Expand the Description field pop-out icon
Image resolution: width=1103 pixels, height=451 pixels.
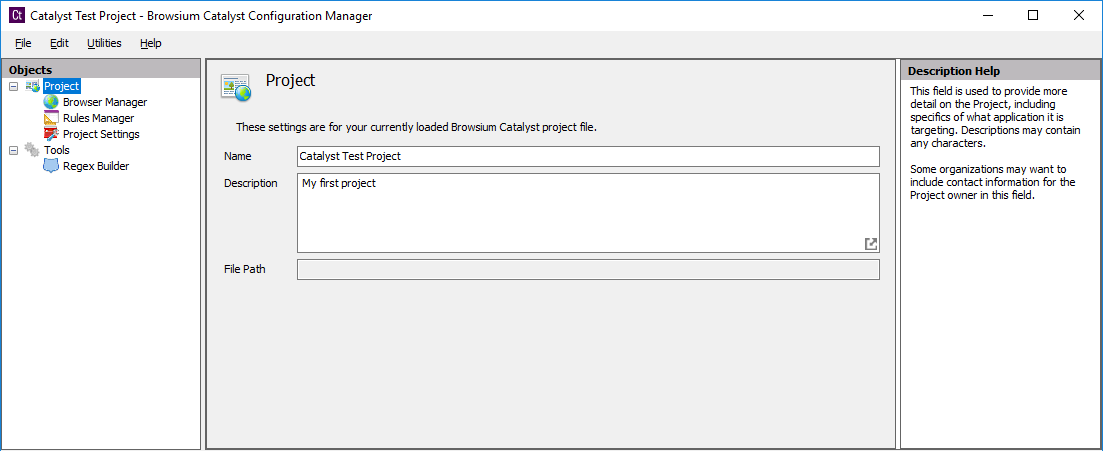pos(871,244)
